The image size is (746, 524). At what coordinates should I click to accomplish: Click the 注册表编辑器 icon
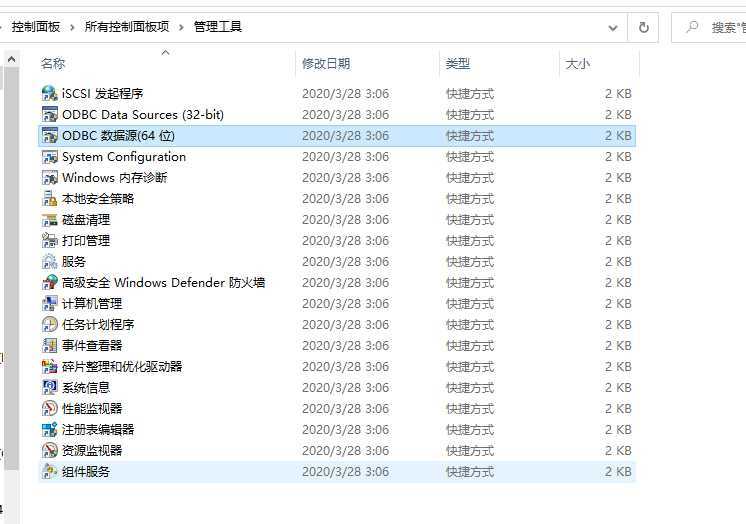(x=49, y=429)
